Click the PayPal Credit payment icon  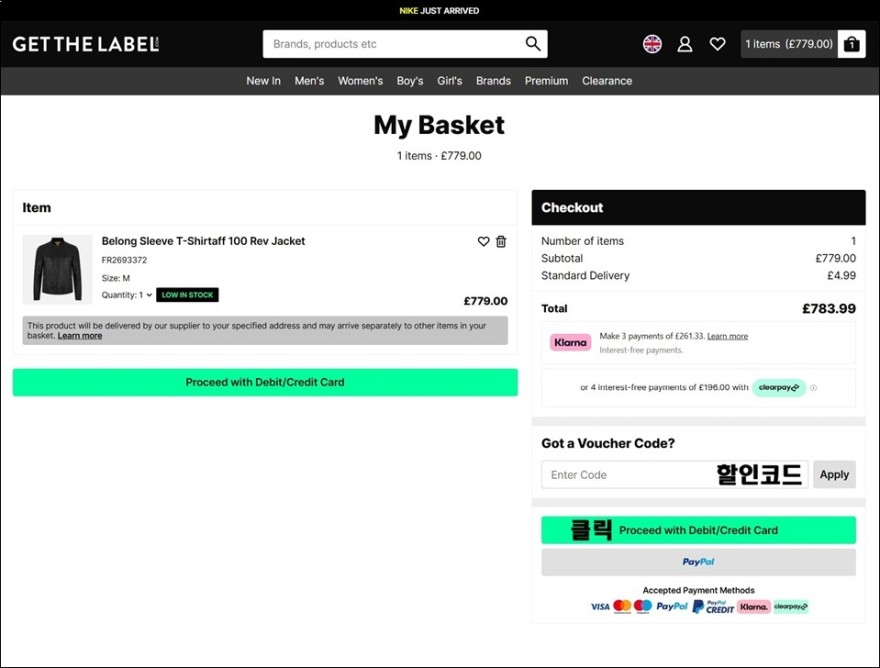coord(713,607)
